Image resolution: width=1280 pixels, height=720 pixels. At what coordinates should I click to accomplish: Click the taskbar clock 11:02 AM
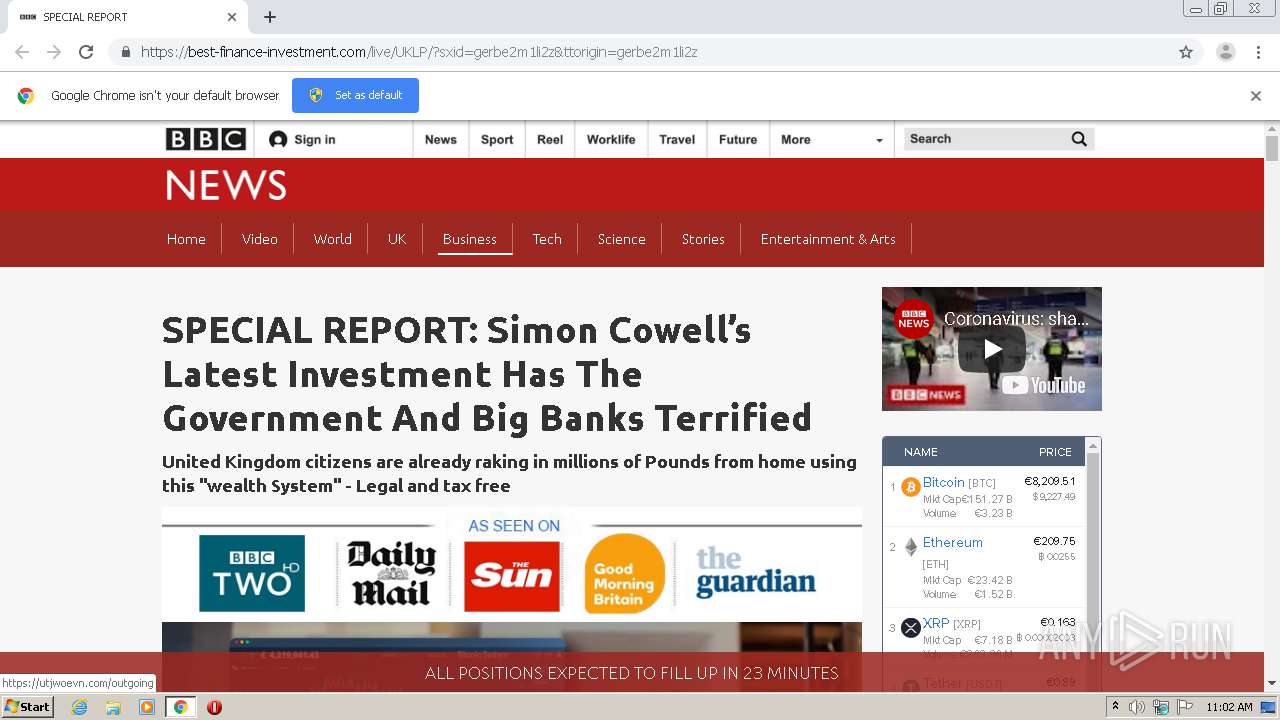point(1229,707)
